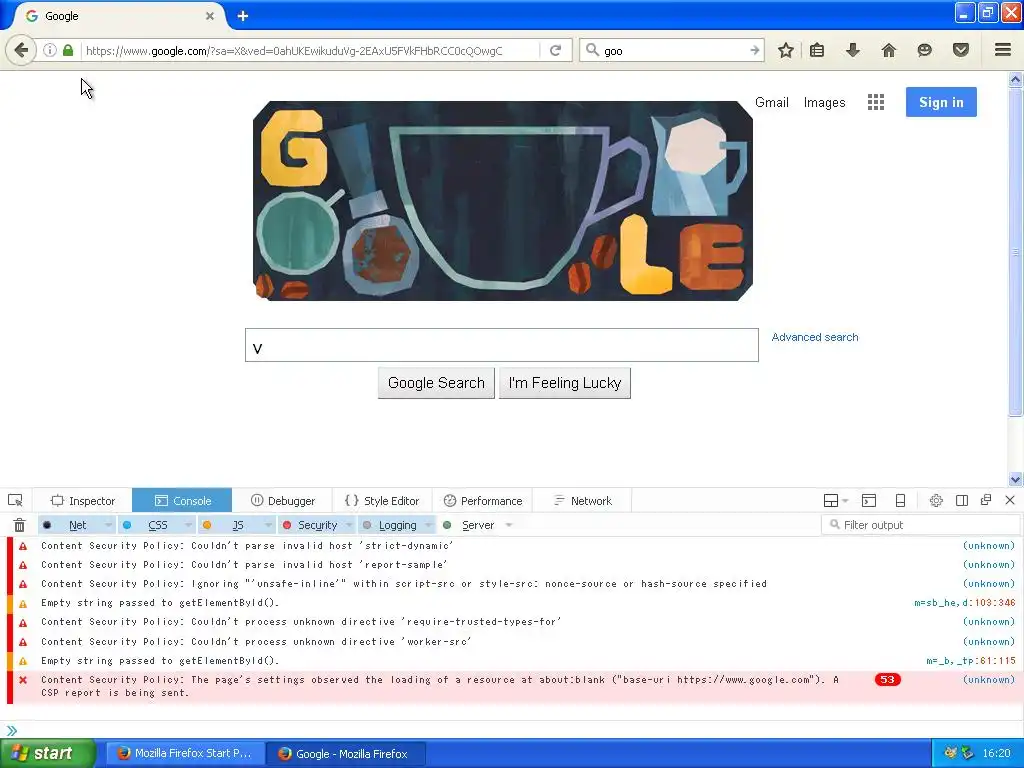Open the downloads arrow panel
The height and width of the screenshot is (768, 1024).
[853, 50]
